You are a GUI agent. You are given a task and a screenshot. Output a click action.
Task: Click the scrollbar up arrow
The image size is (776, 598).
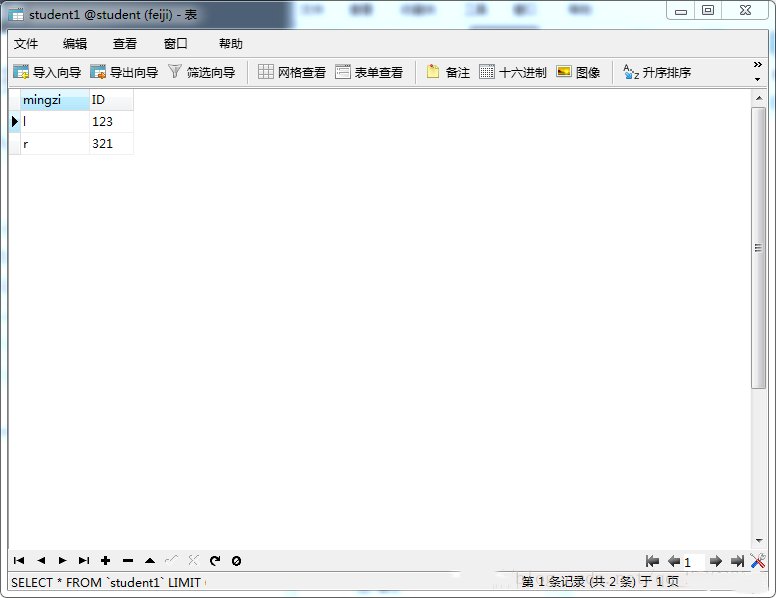point(759,98)
